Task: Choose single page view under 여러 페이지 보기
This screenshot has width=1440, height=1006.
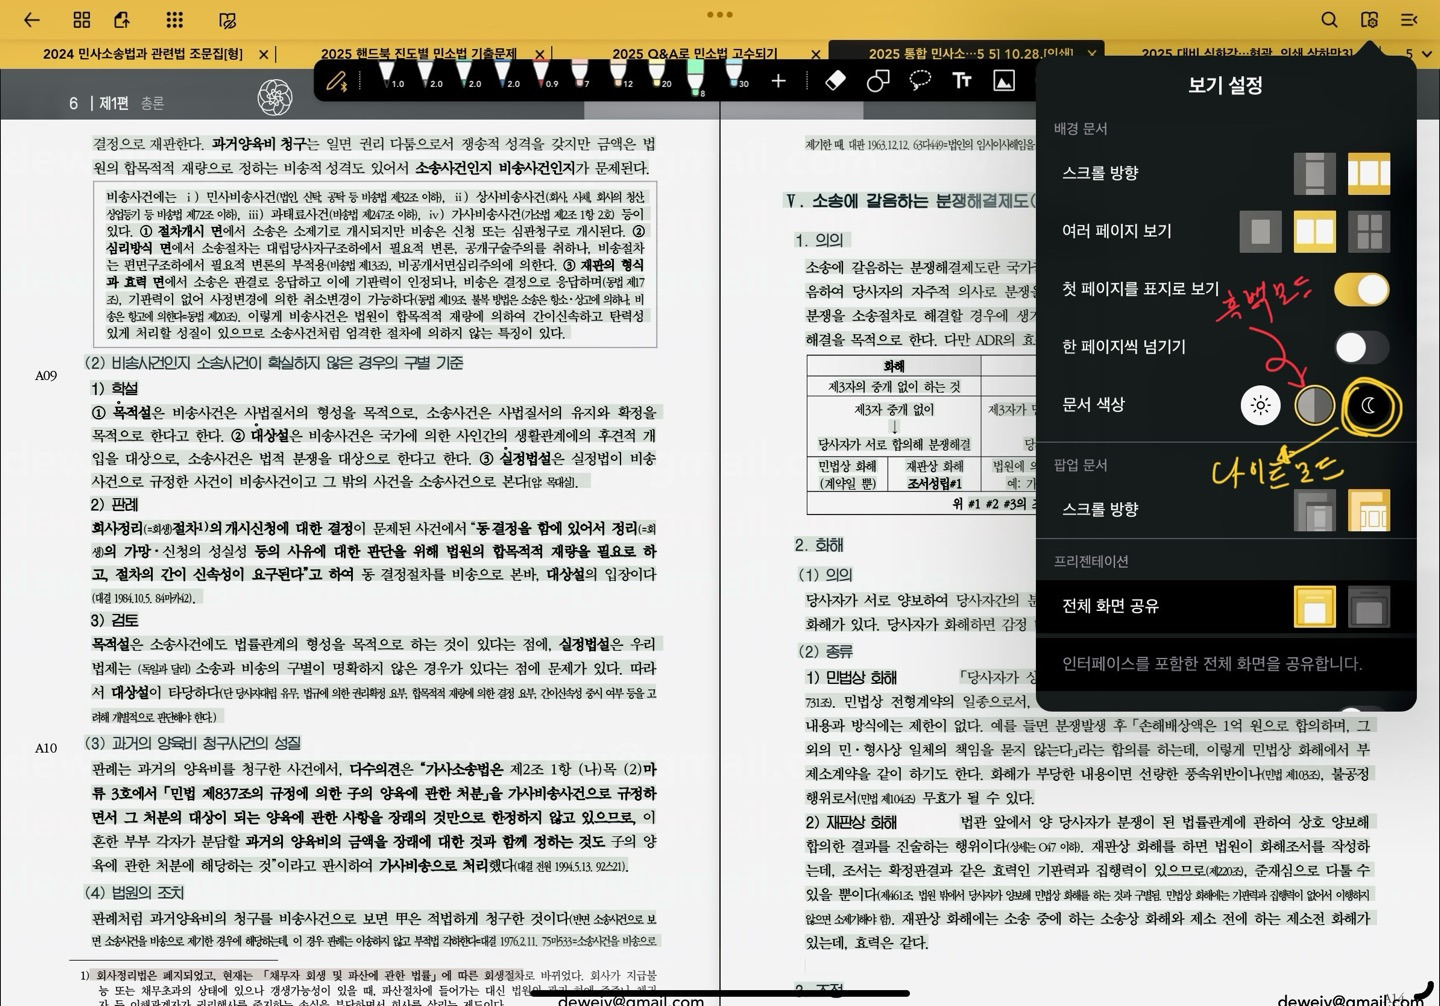Action: pos(1260,232)
